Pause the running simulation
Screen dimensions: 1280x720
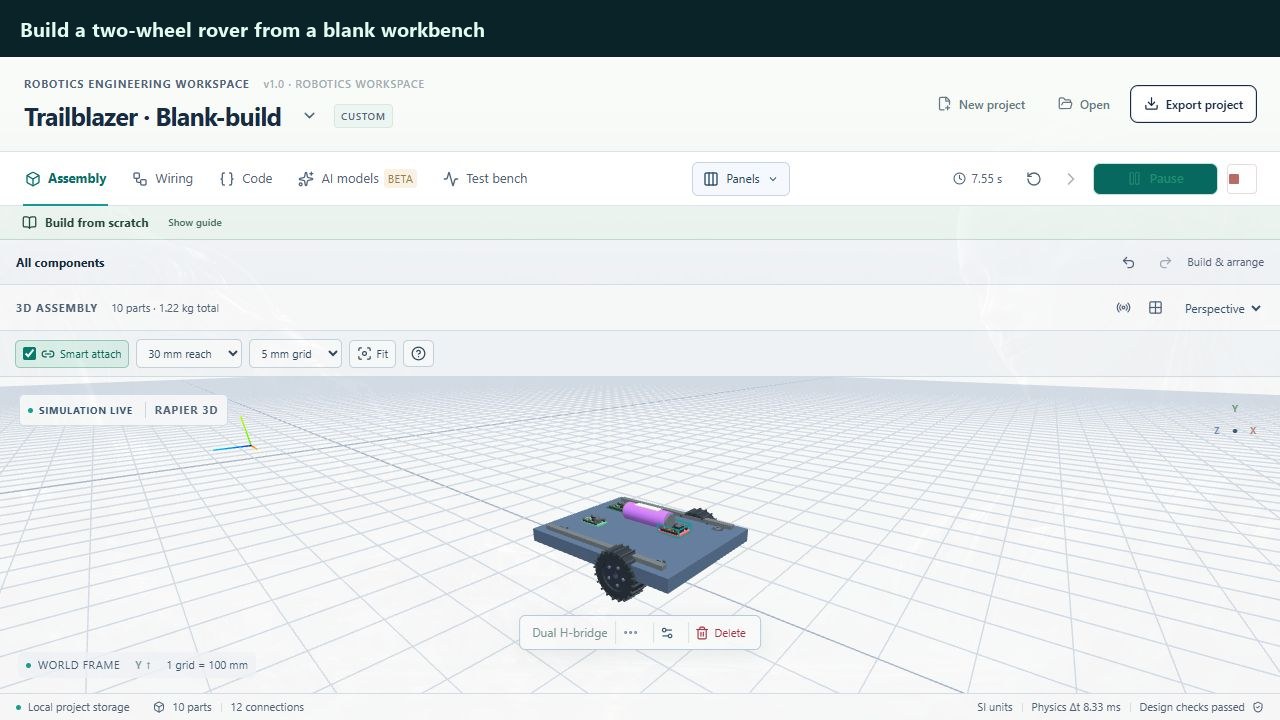[x=1155, y=179]
